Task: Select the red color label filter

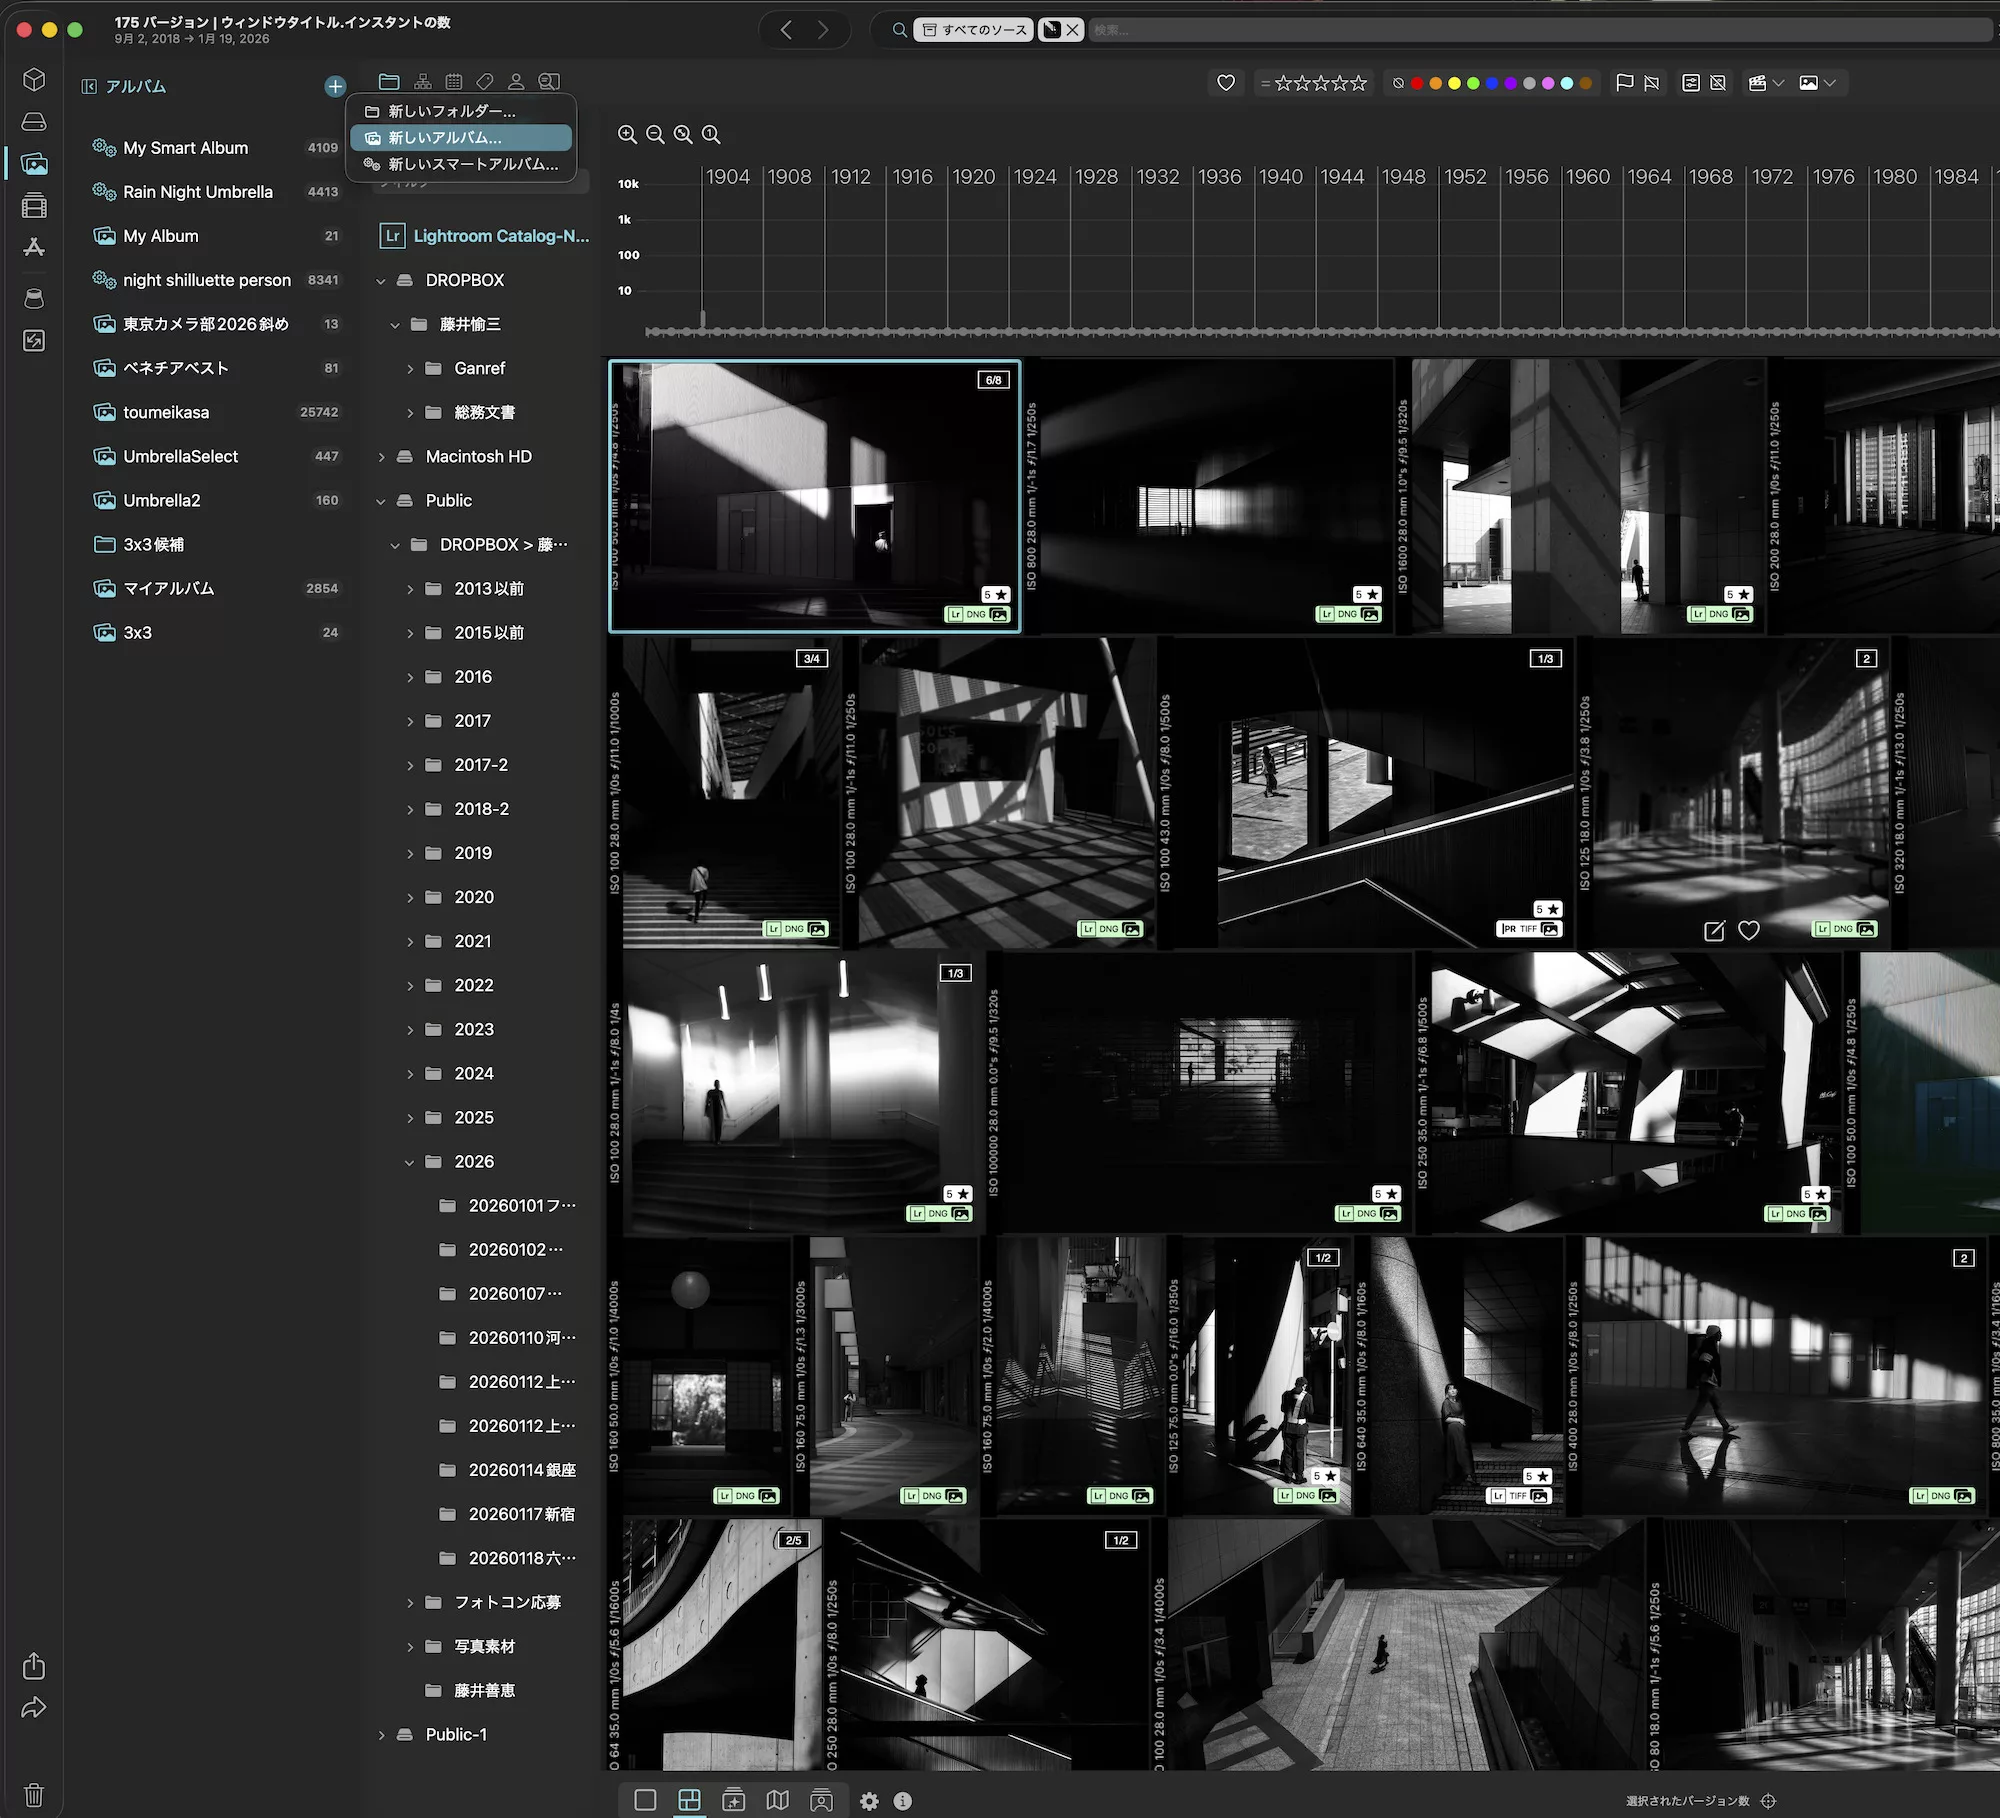Action: click(1417, 83)
